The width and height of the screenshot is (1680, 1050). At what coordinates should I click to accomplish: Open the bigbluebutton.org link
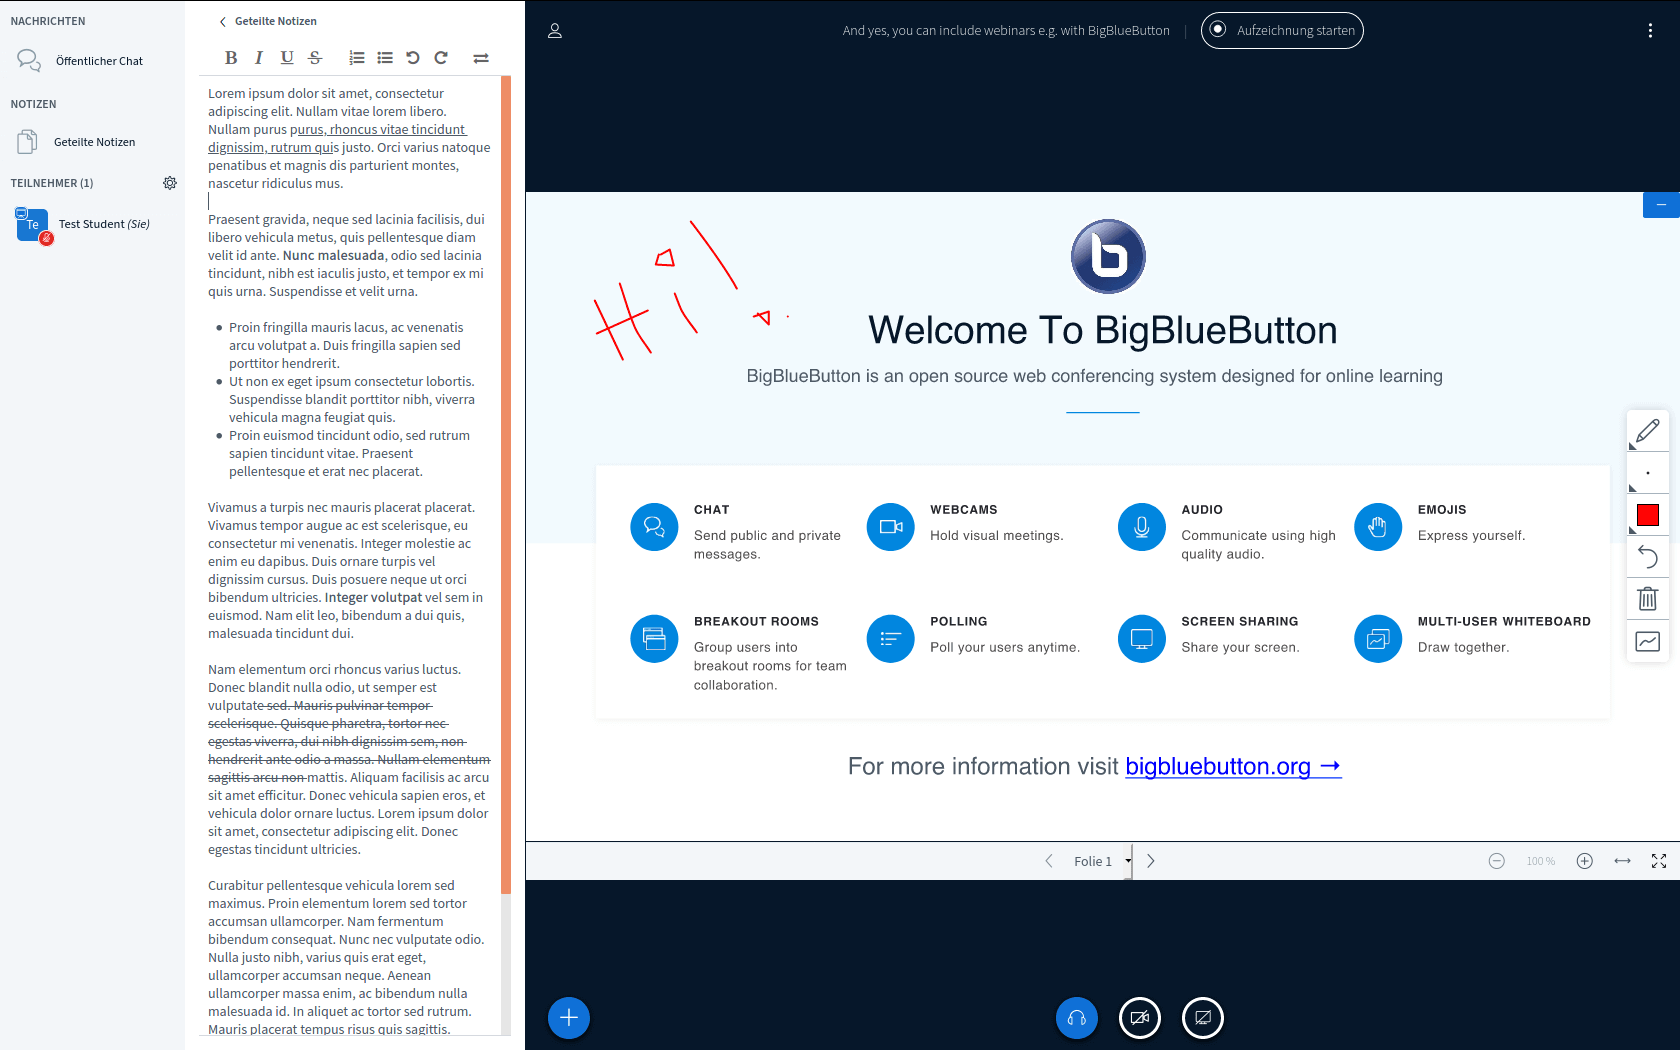[x=1233, y=767]
